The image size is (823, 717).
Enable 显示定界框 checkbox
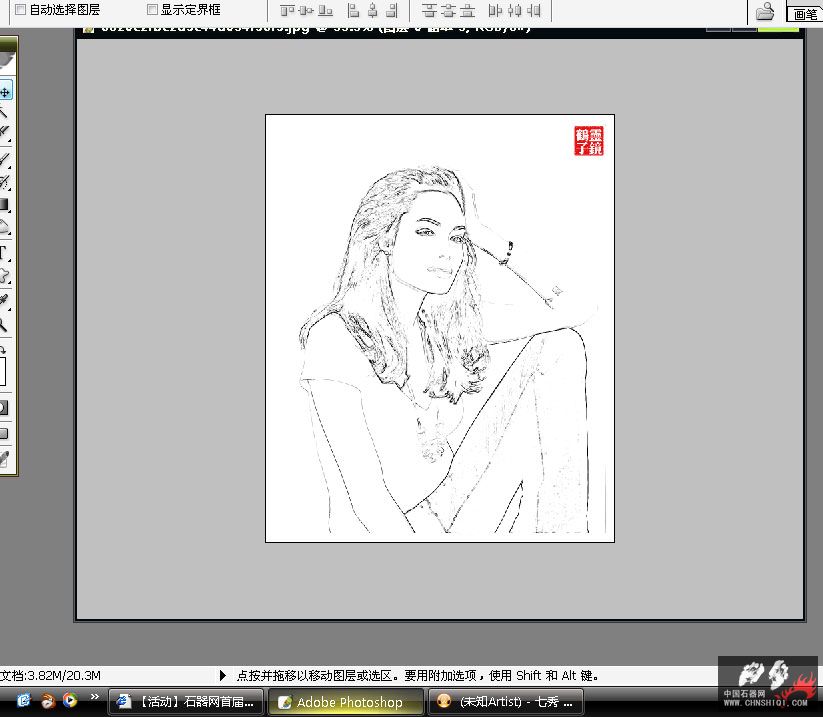point(152,9)
